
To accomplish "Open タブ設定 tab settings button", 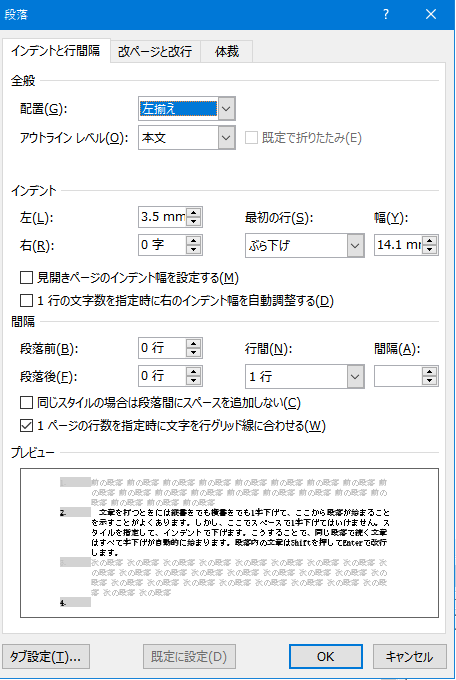I will [46, 657].
